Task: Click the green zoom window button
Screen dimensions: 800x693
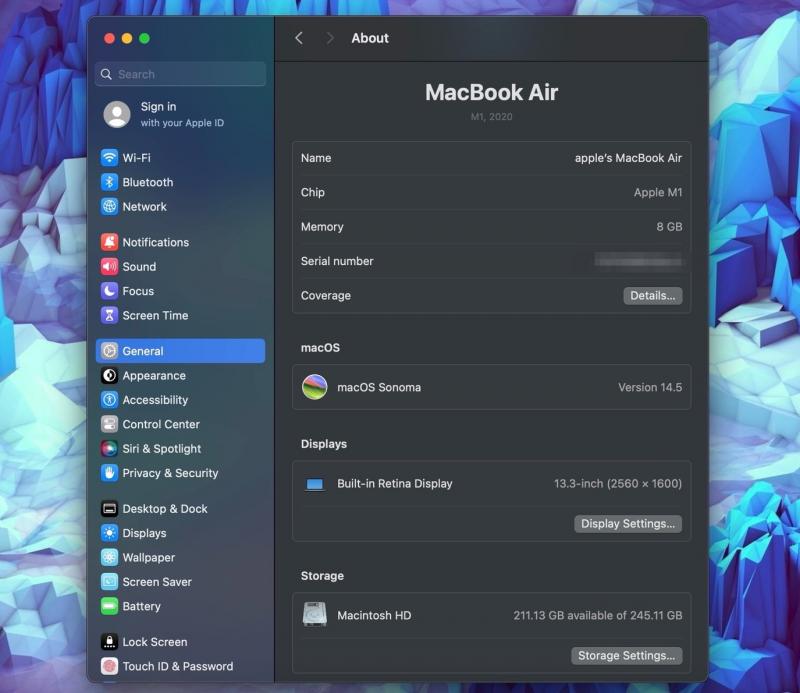Action: 144,38
